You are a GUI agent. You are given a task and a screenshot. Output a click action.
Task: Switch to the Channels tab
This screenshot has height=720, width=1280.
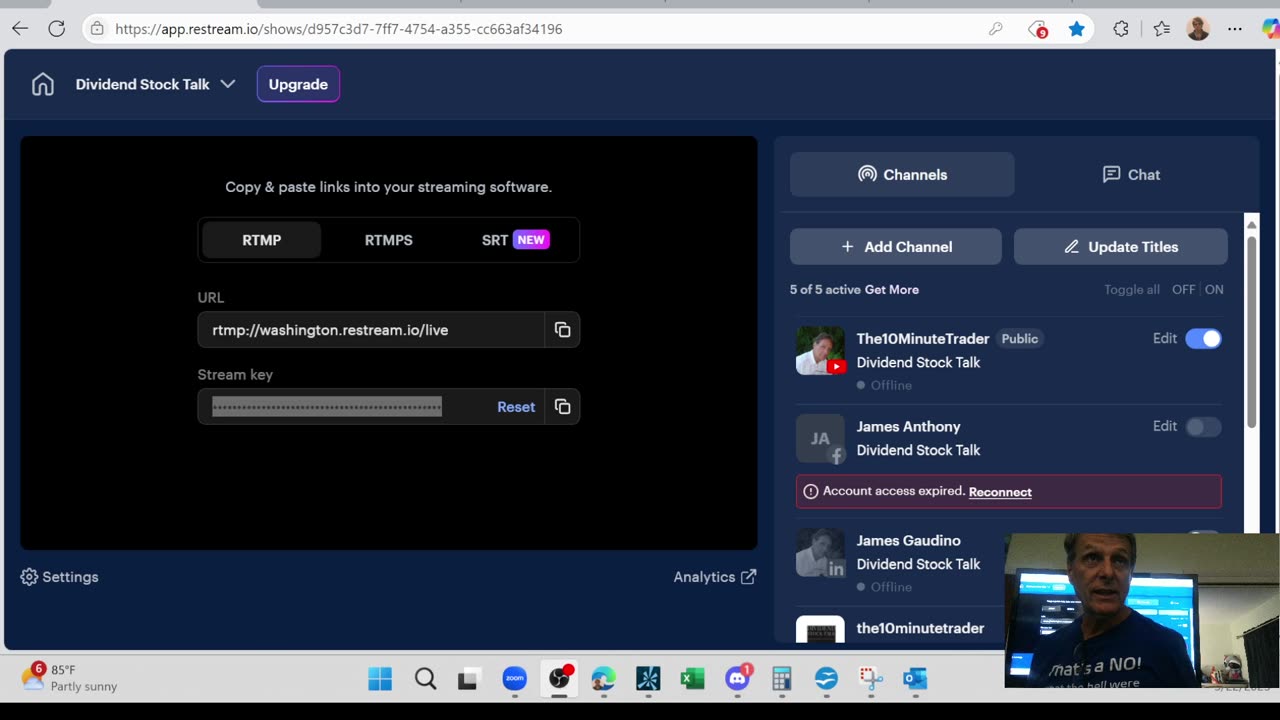(x=902, y=175)
